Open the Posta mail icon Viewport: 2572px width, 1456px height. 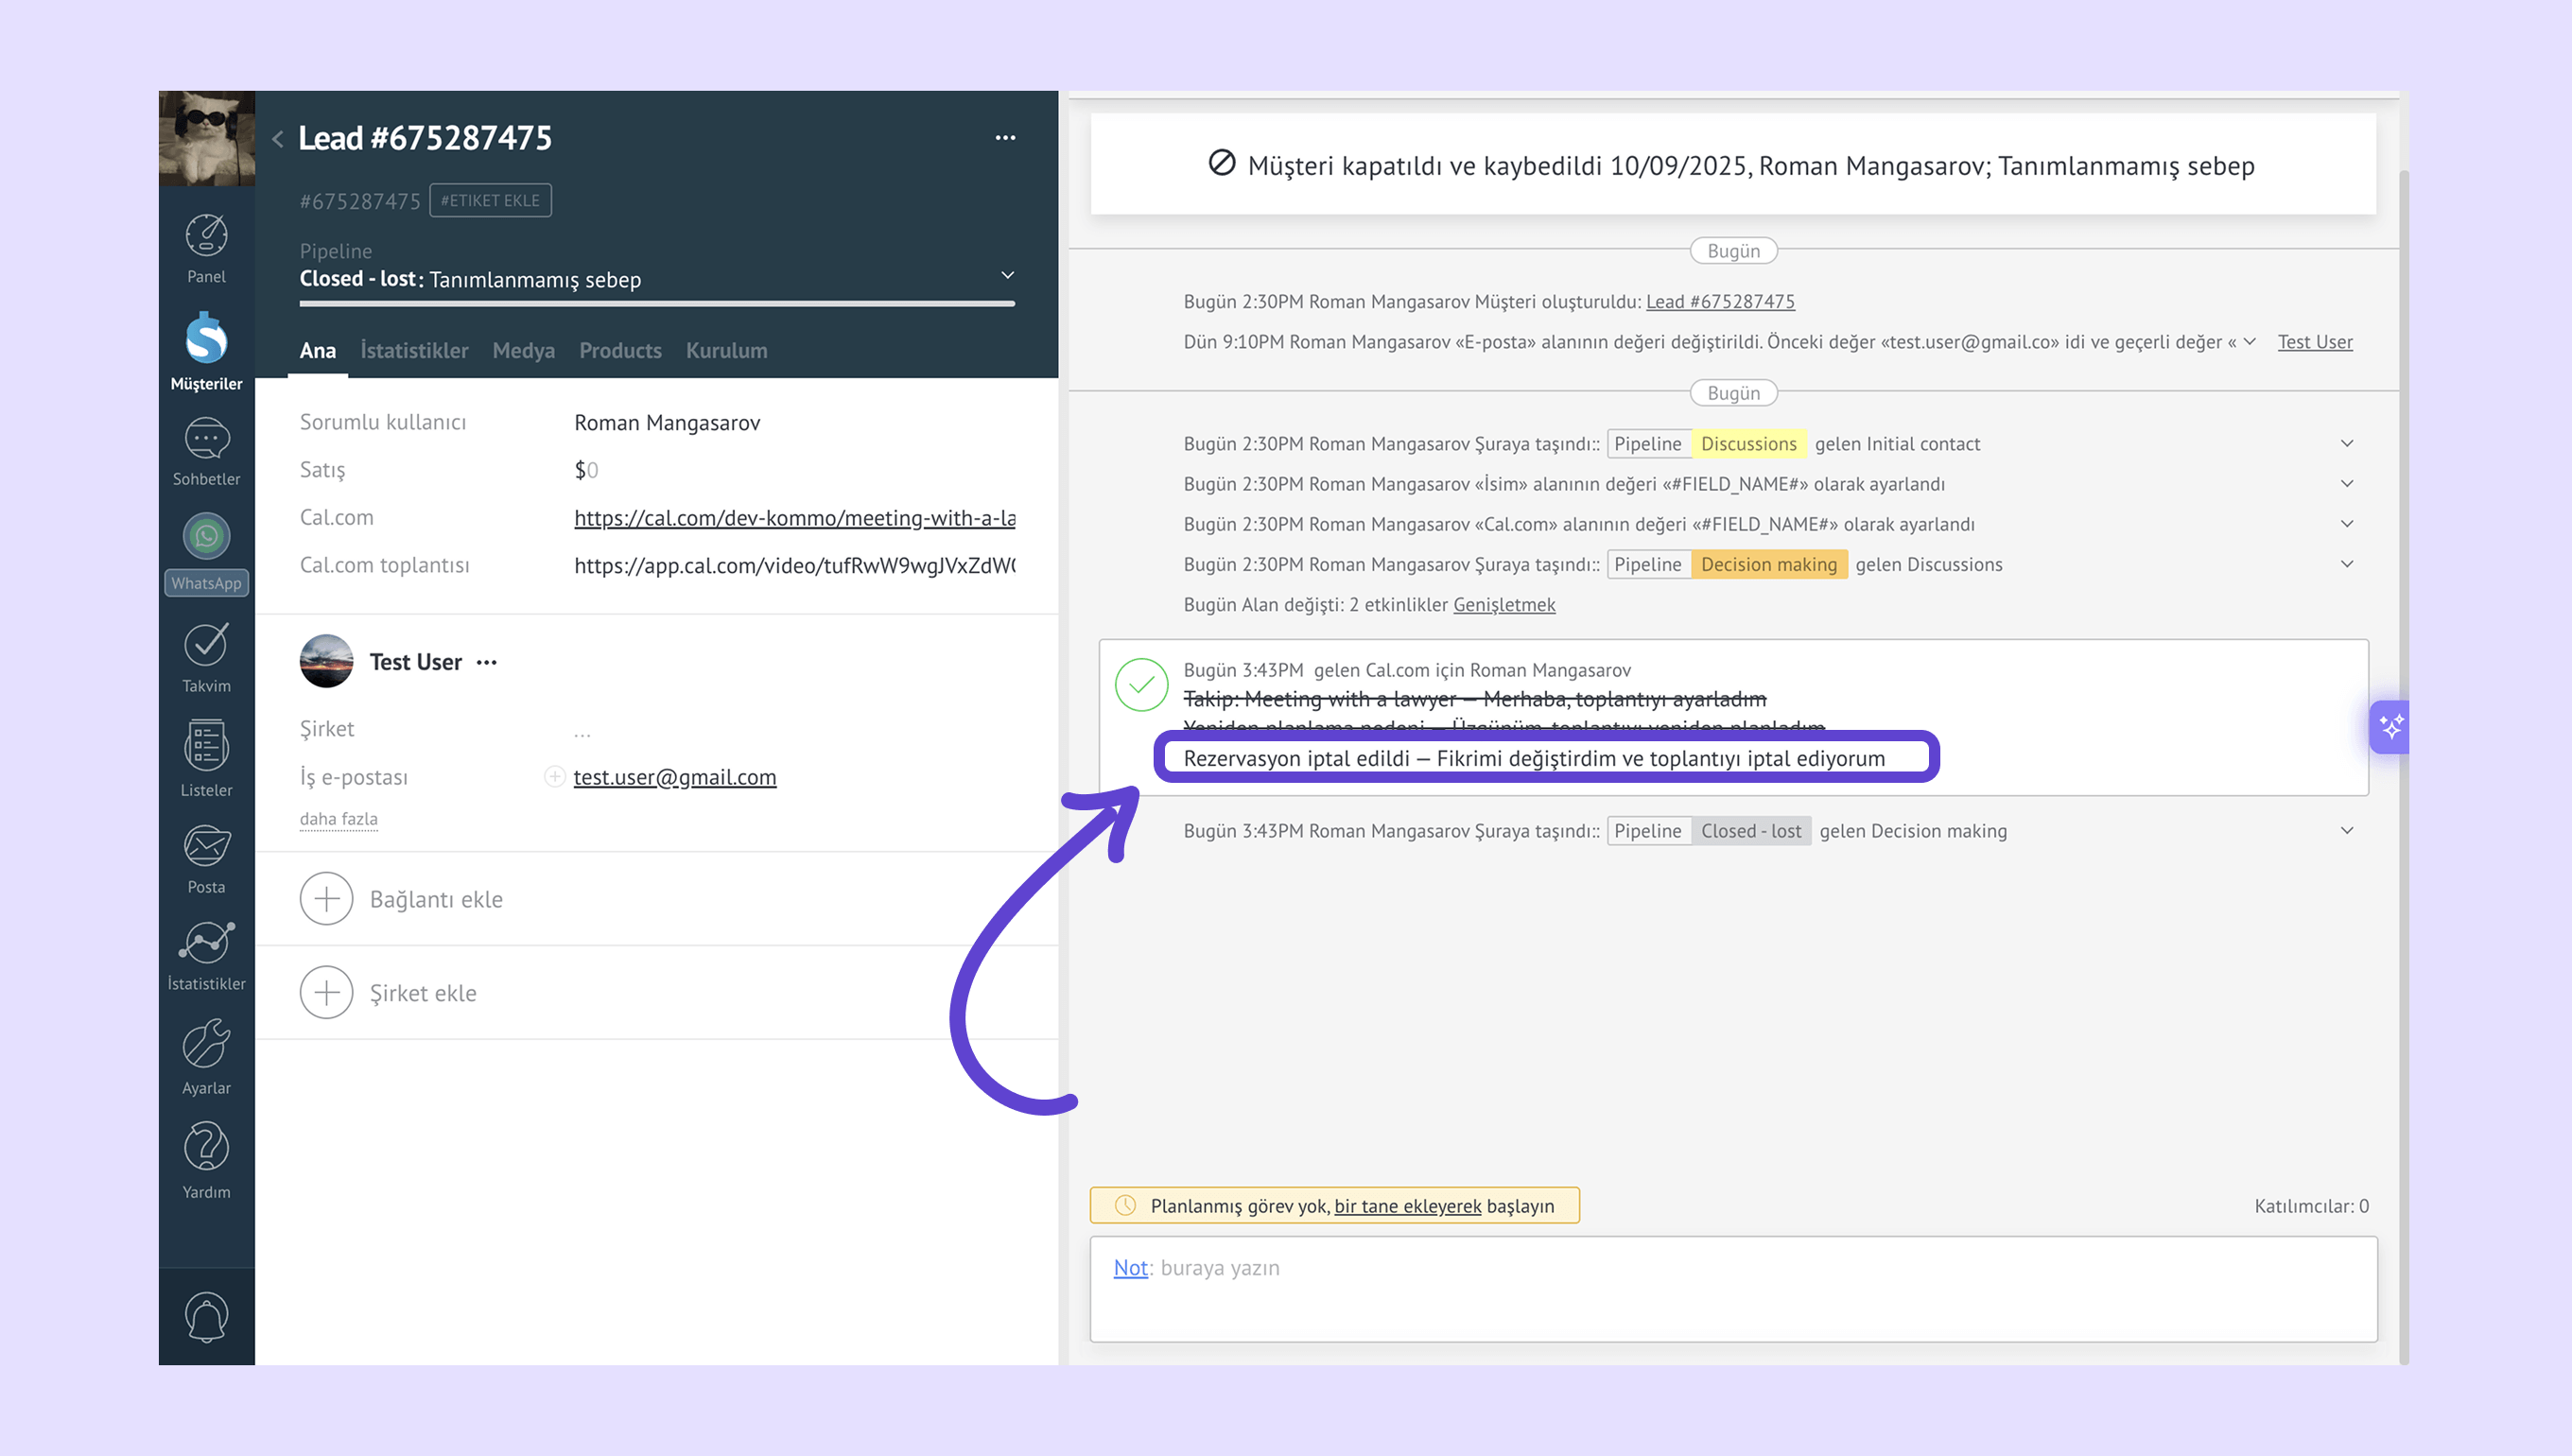[x=206, y=848]
